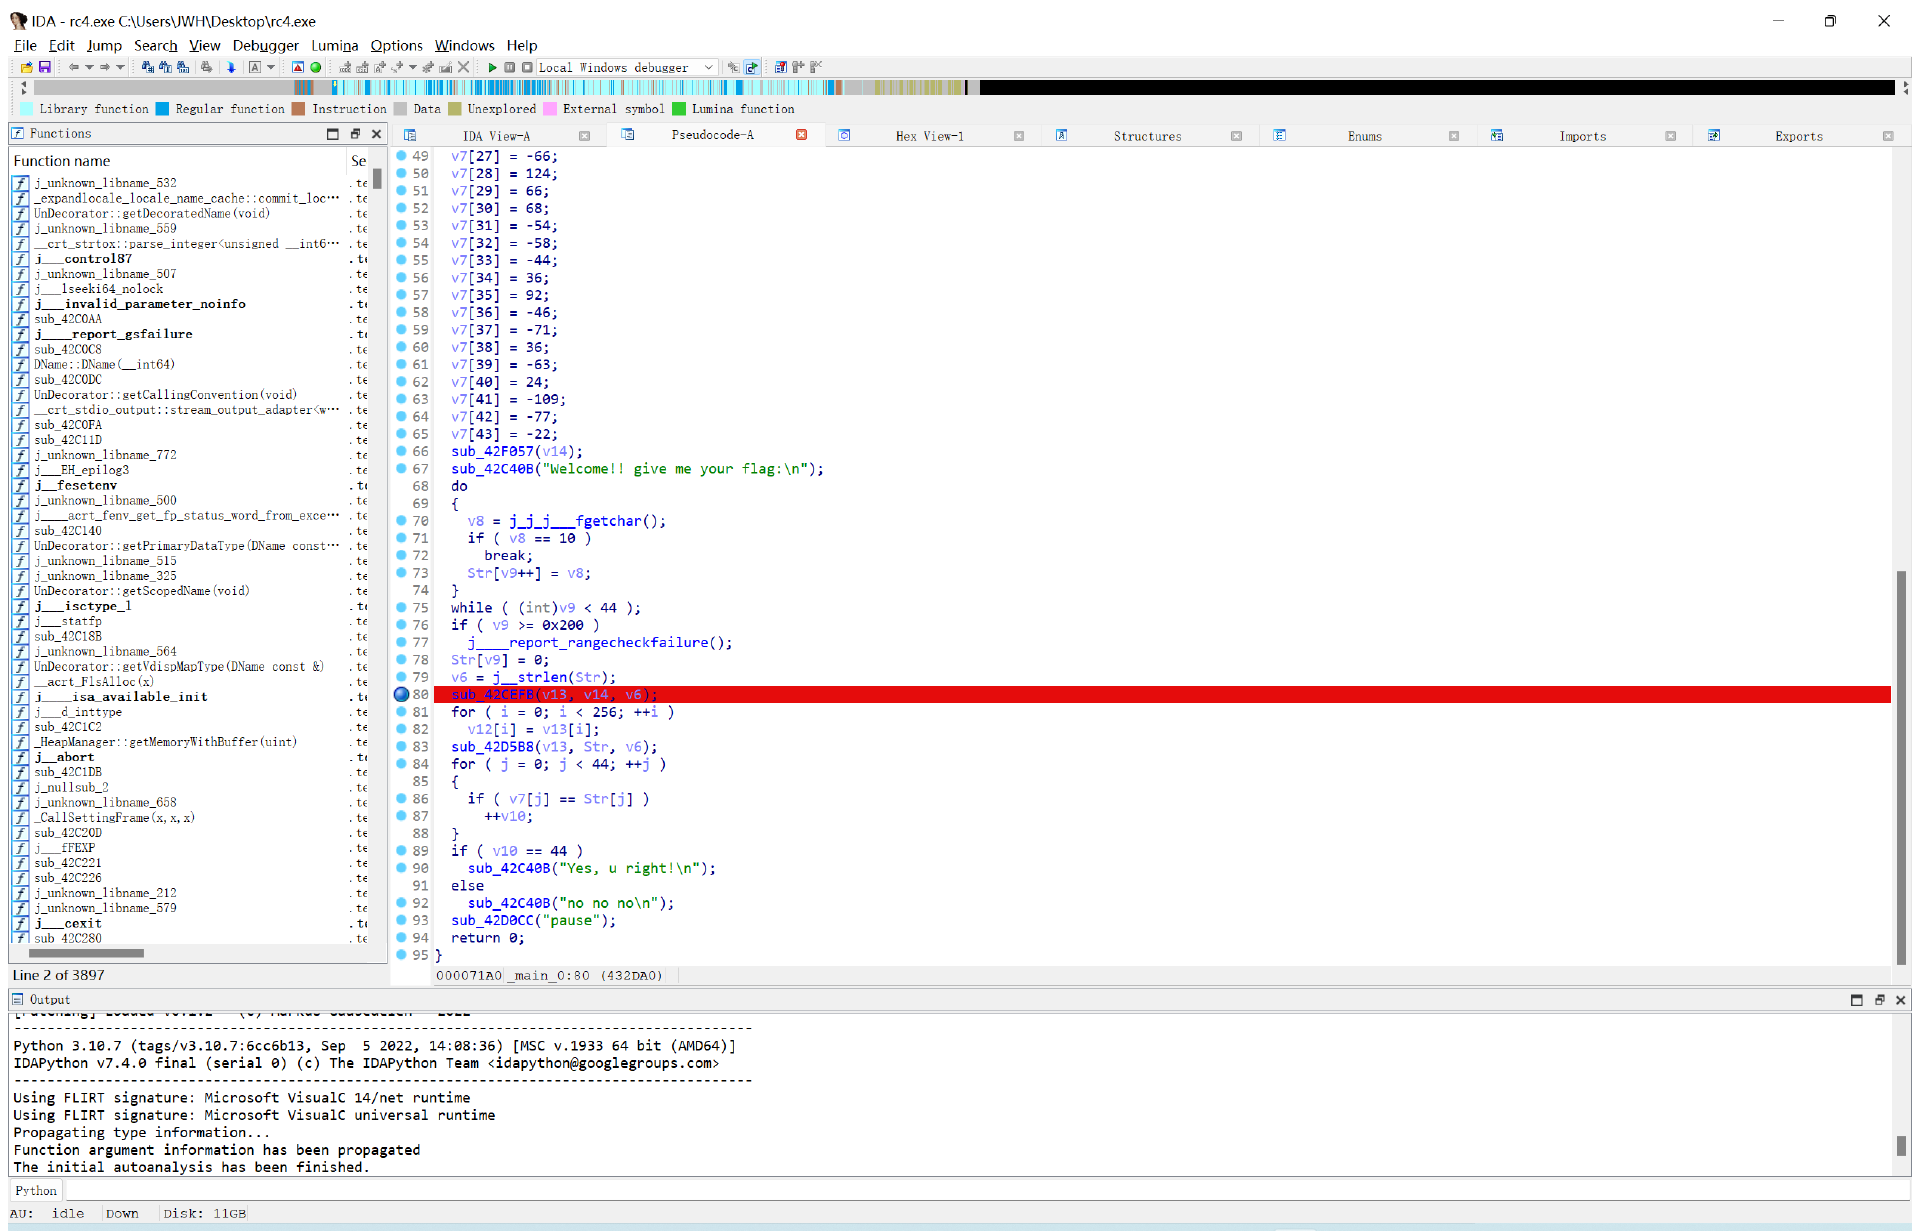The width and height of the screenshot is (1920, 1231).
Task: Click the red triangle breakpoint icon
Action: (x=298, y=67)
